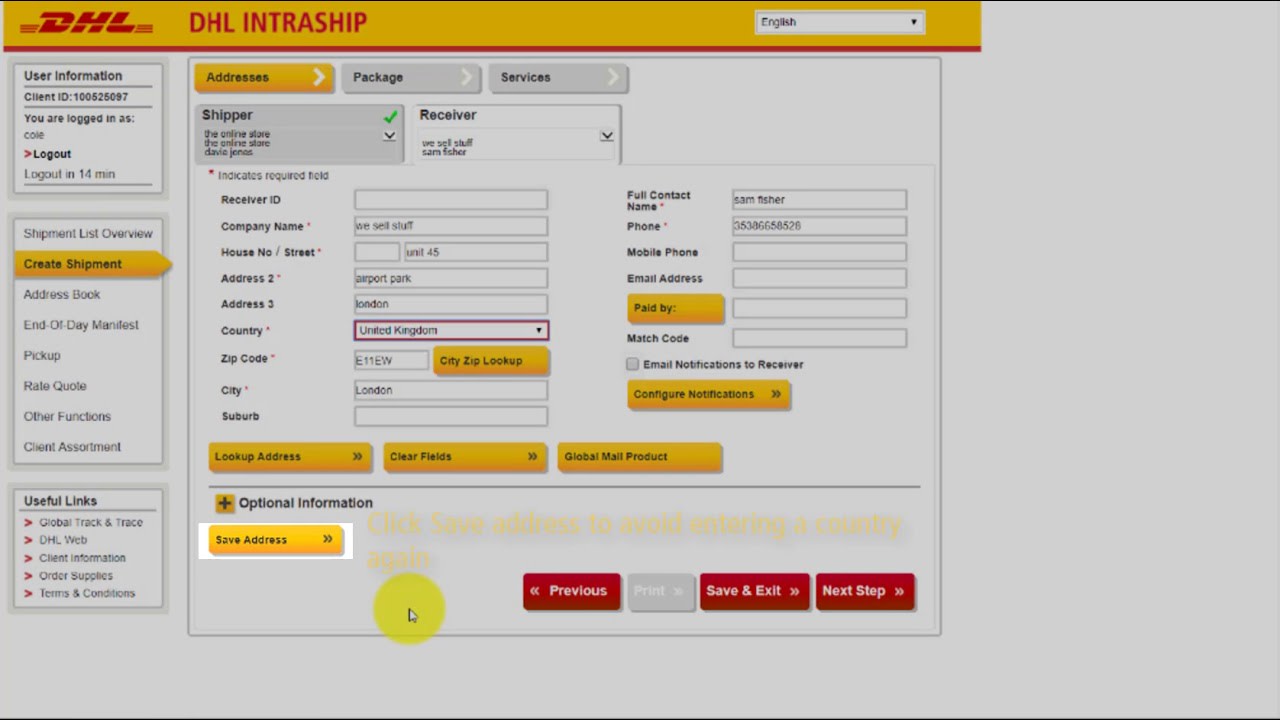Viewport: 1280px width, 720px height.
Task: Click the plus icon beside Optional Information
Action: tap(224, 503)
